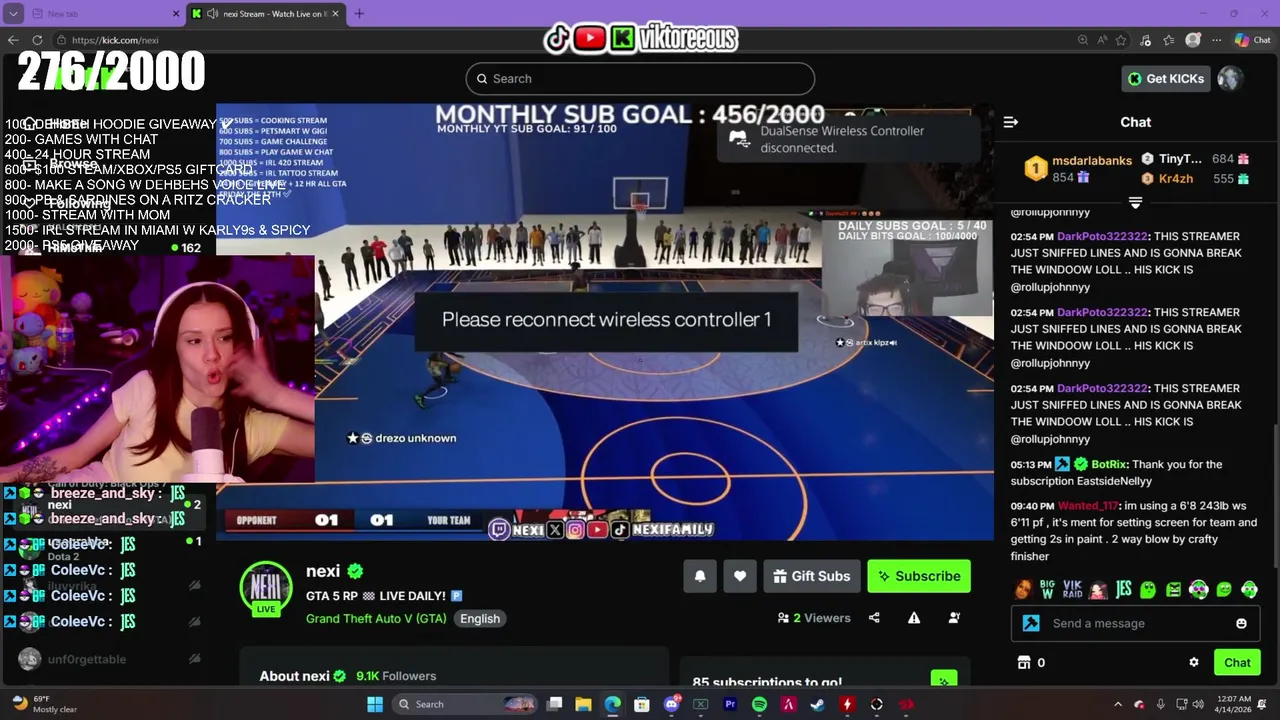This screenshot has height=720, width=1280.
Task: Open browser zoom magnifier icon
Action: (1083, 40)
